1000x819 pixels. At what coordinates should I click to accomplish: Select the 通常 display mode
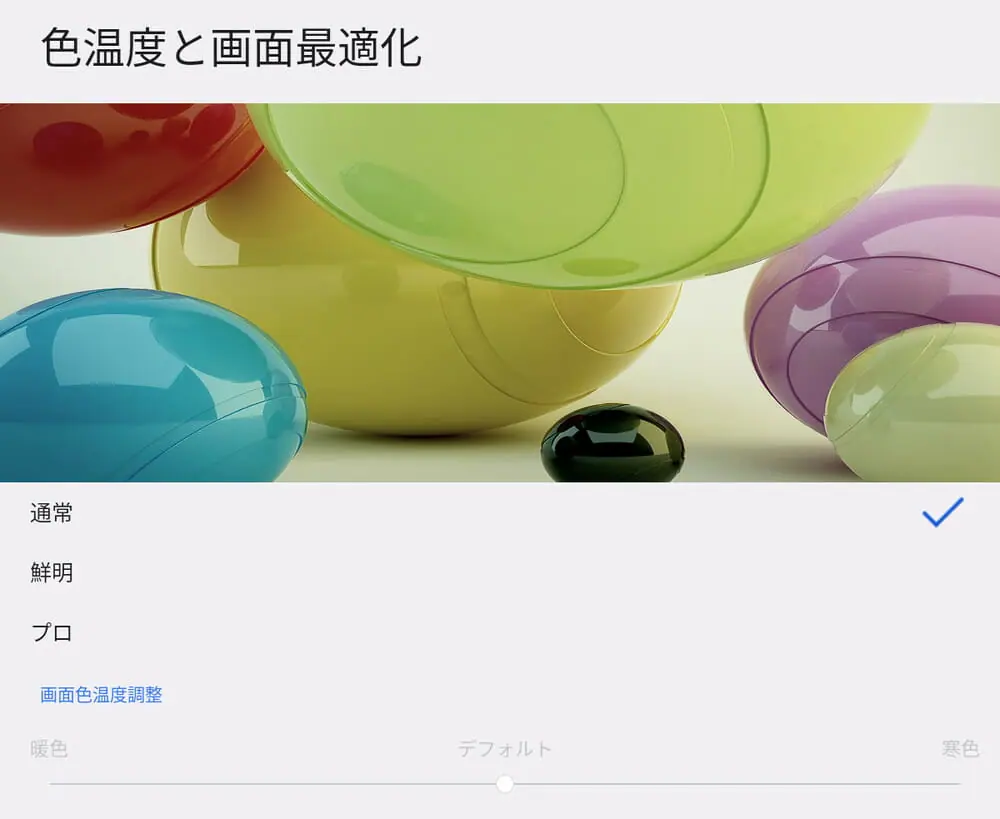tap(500, 513)
